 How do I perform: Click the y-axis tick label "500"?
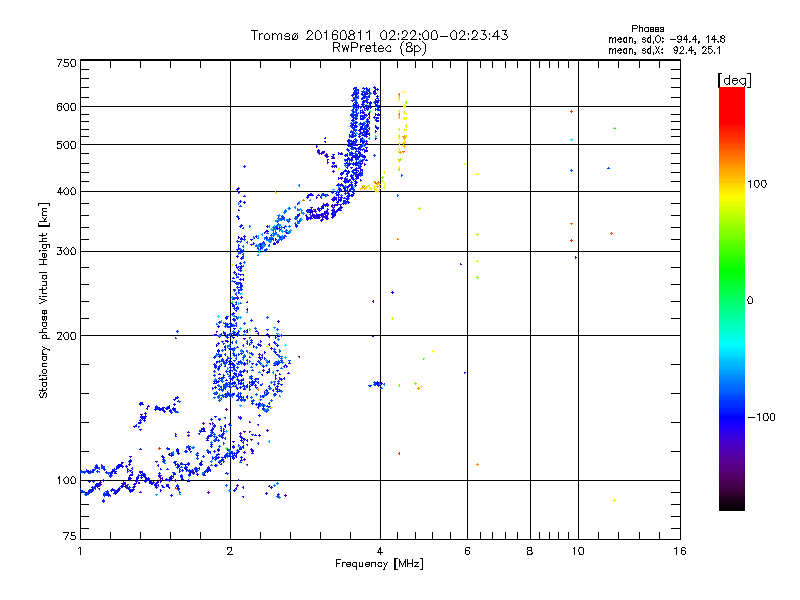(66, 145)
